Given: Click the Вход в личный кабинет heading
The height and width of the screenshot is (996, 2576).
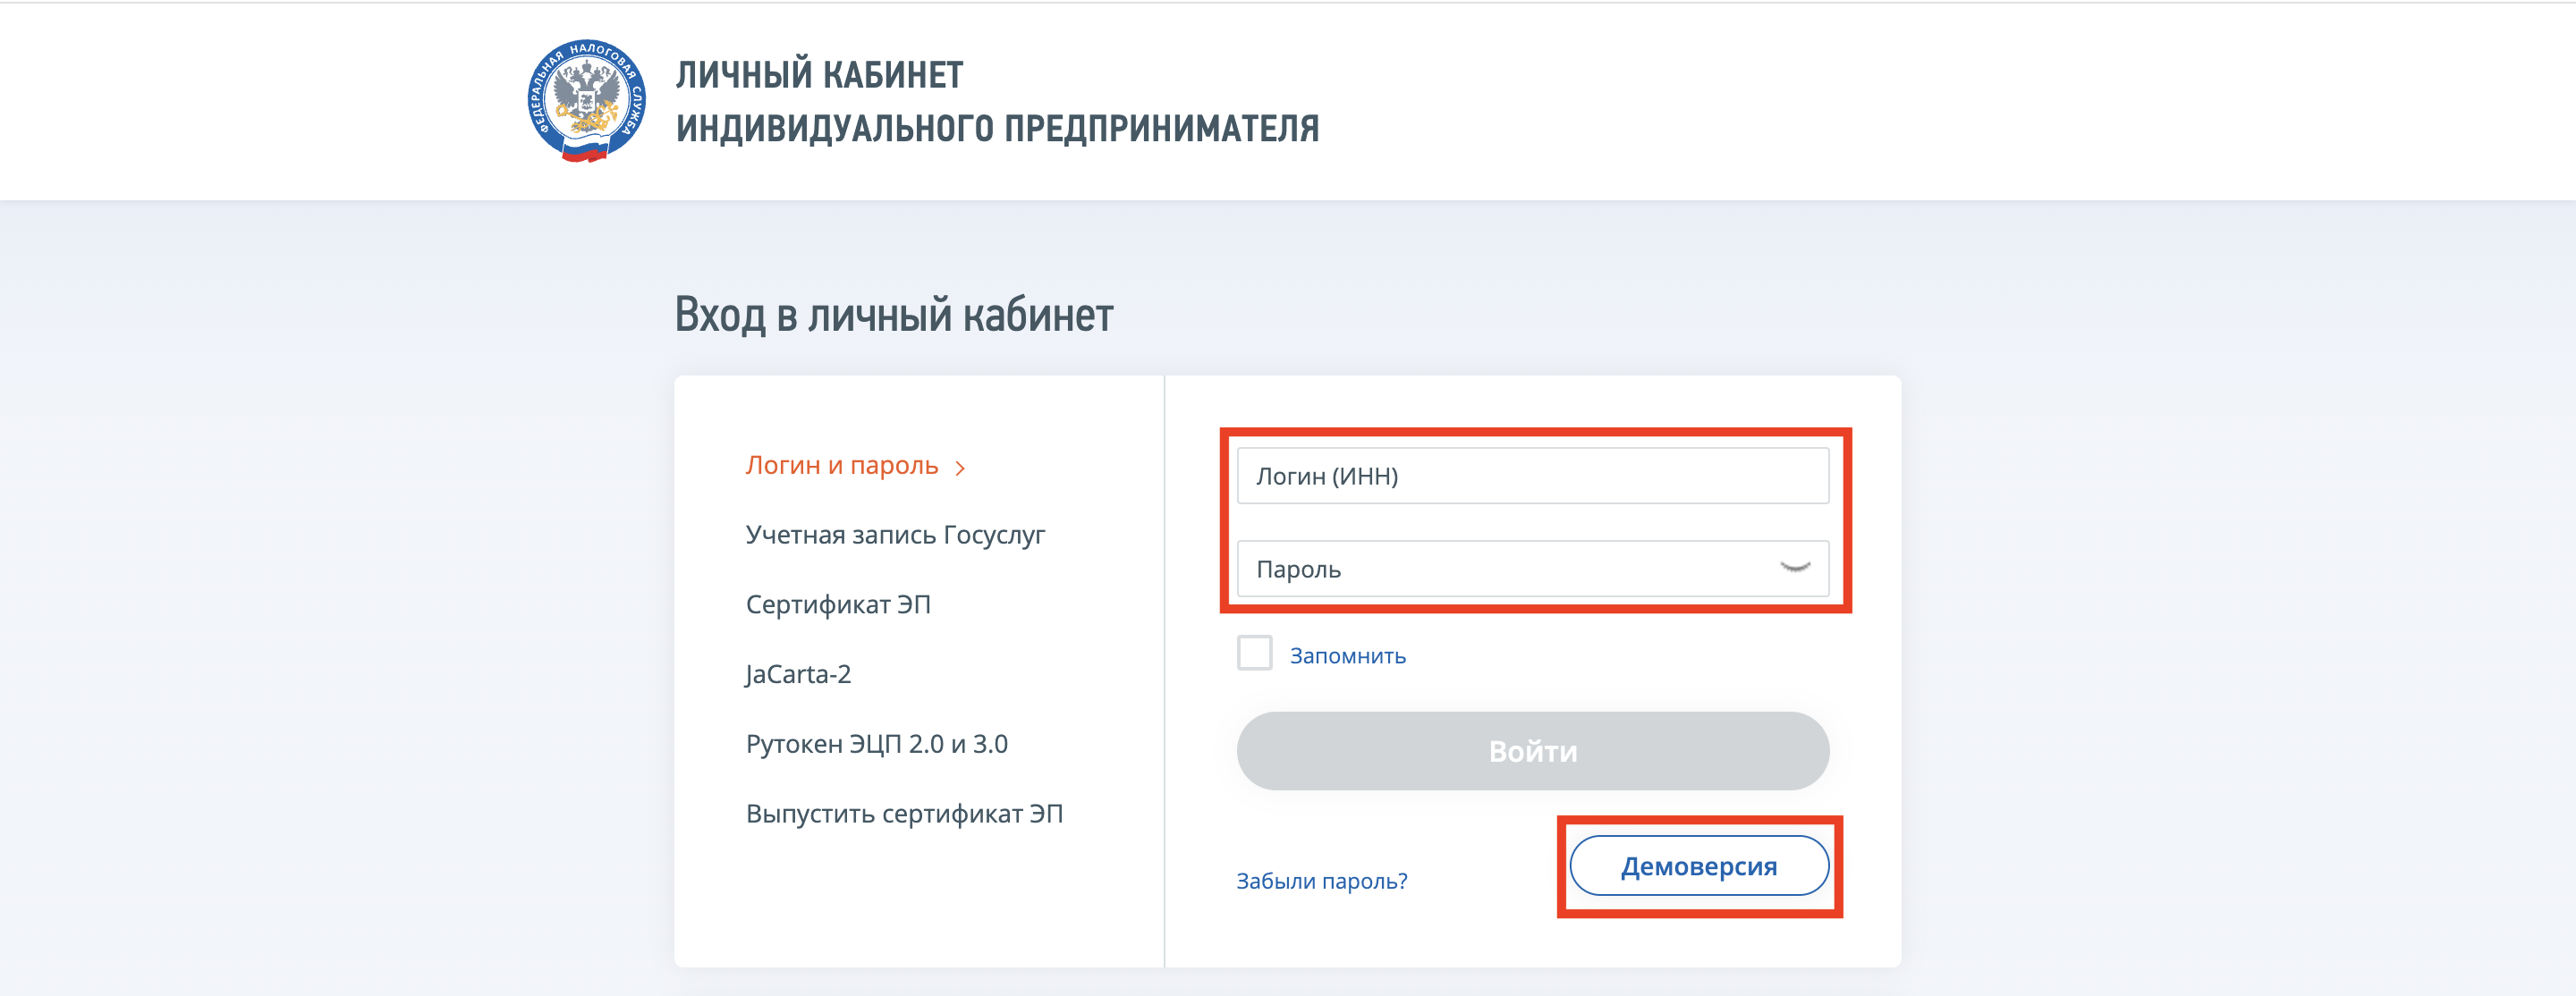Looking at the screenshot, I should 894,314.
